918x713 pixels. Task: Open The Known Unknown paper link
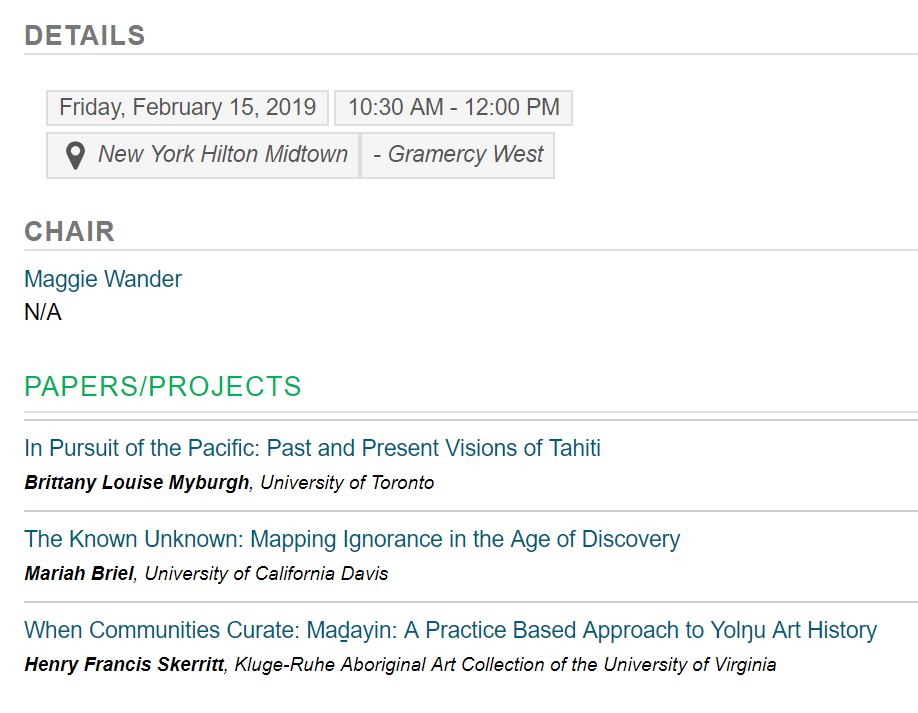pos(351,539)
